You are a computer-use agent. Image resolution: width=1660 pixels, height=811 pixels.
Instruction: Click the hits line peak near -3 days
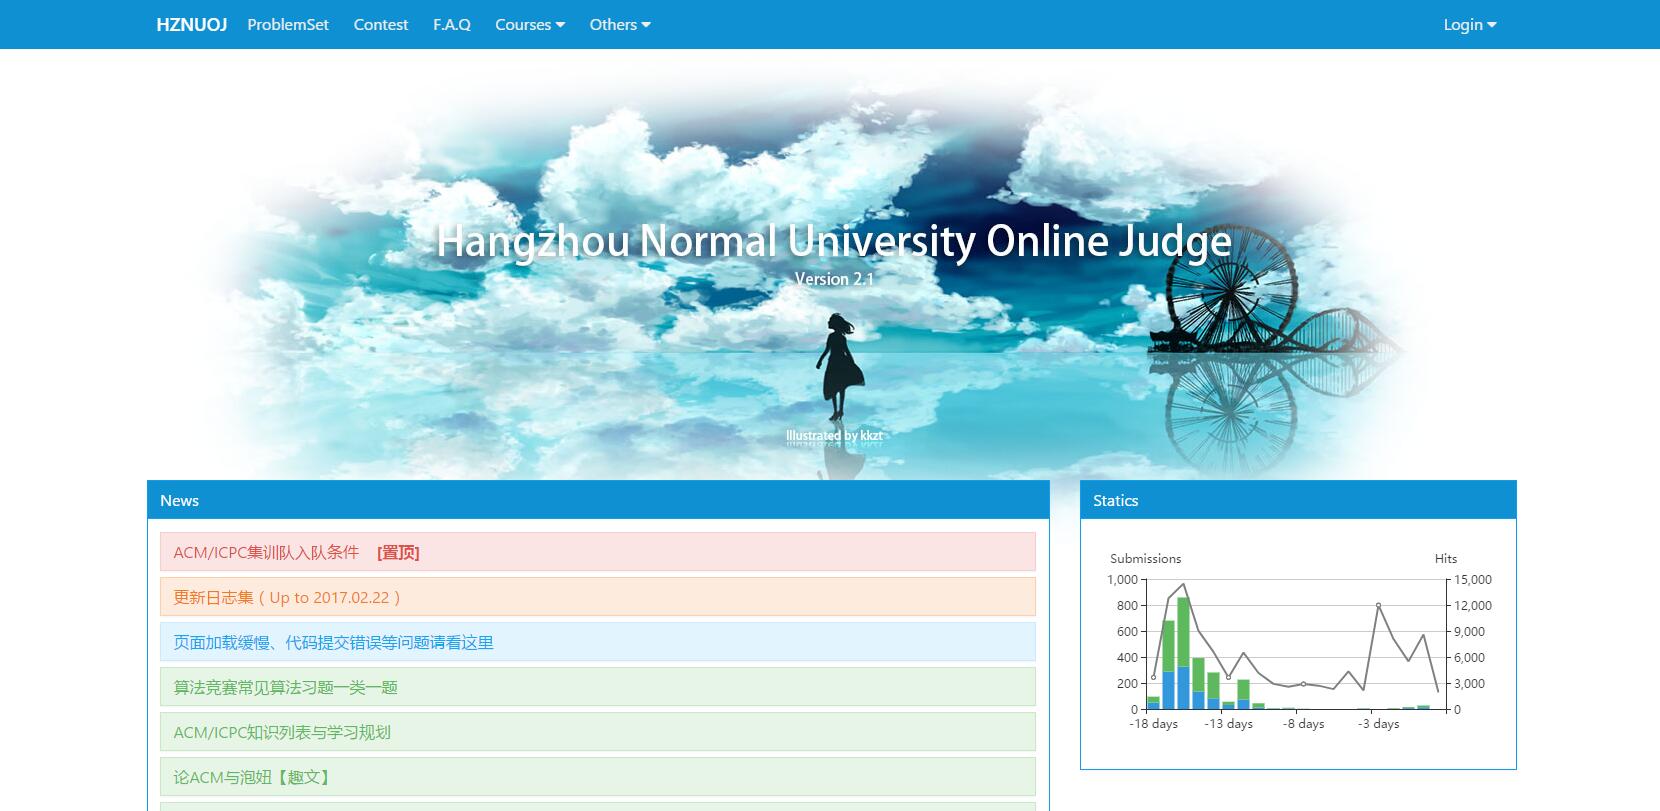pyautogui.click(x=1378, y=605)
